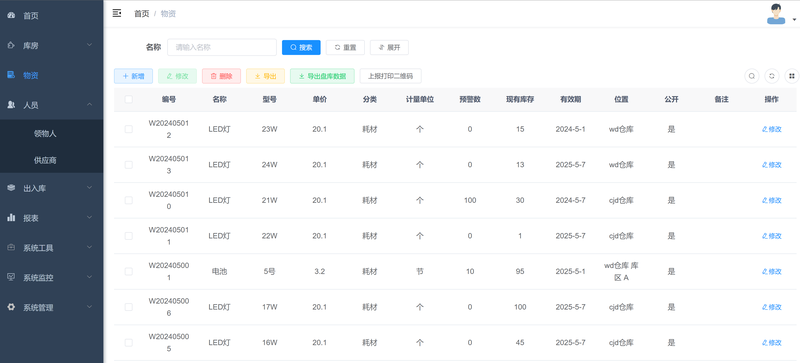This screenshot has height=363, width=800.
Task: Click the 上报打印二维码 button
Action: (x=390, y=76)
